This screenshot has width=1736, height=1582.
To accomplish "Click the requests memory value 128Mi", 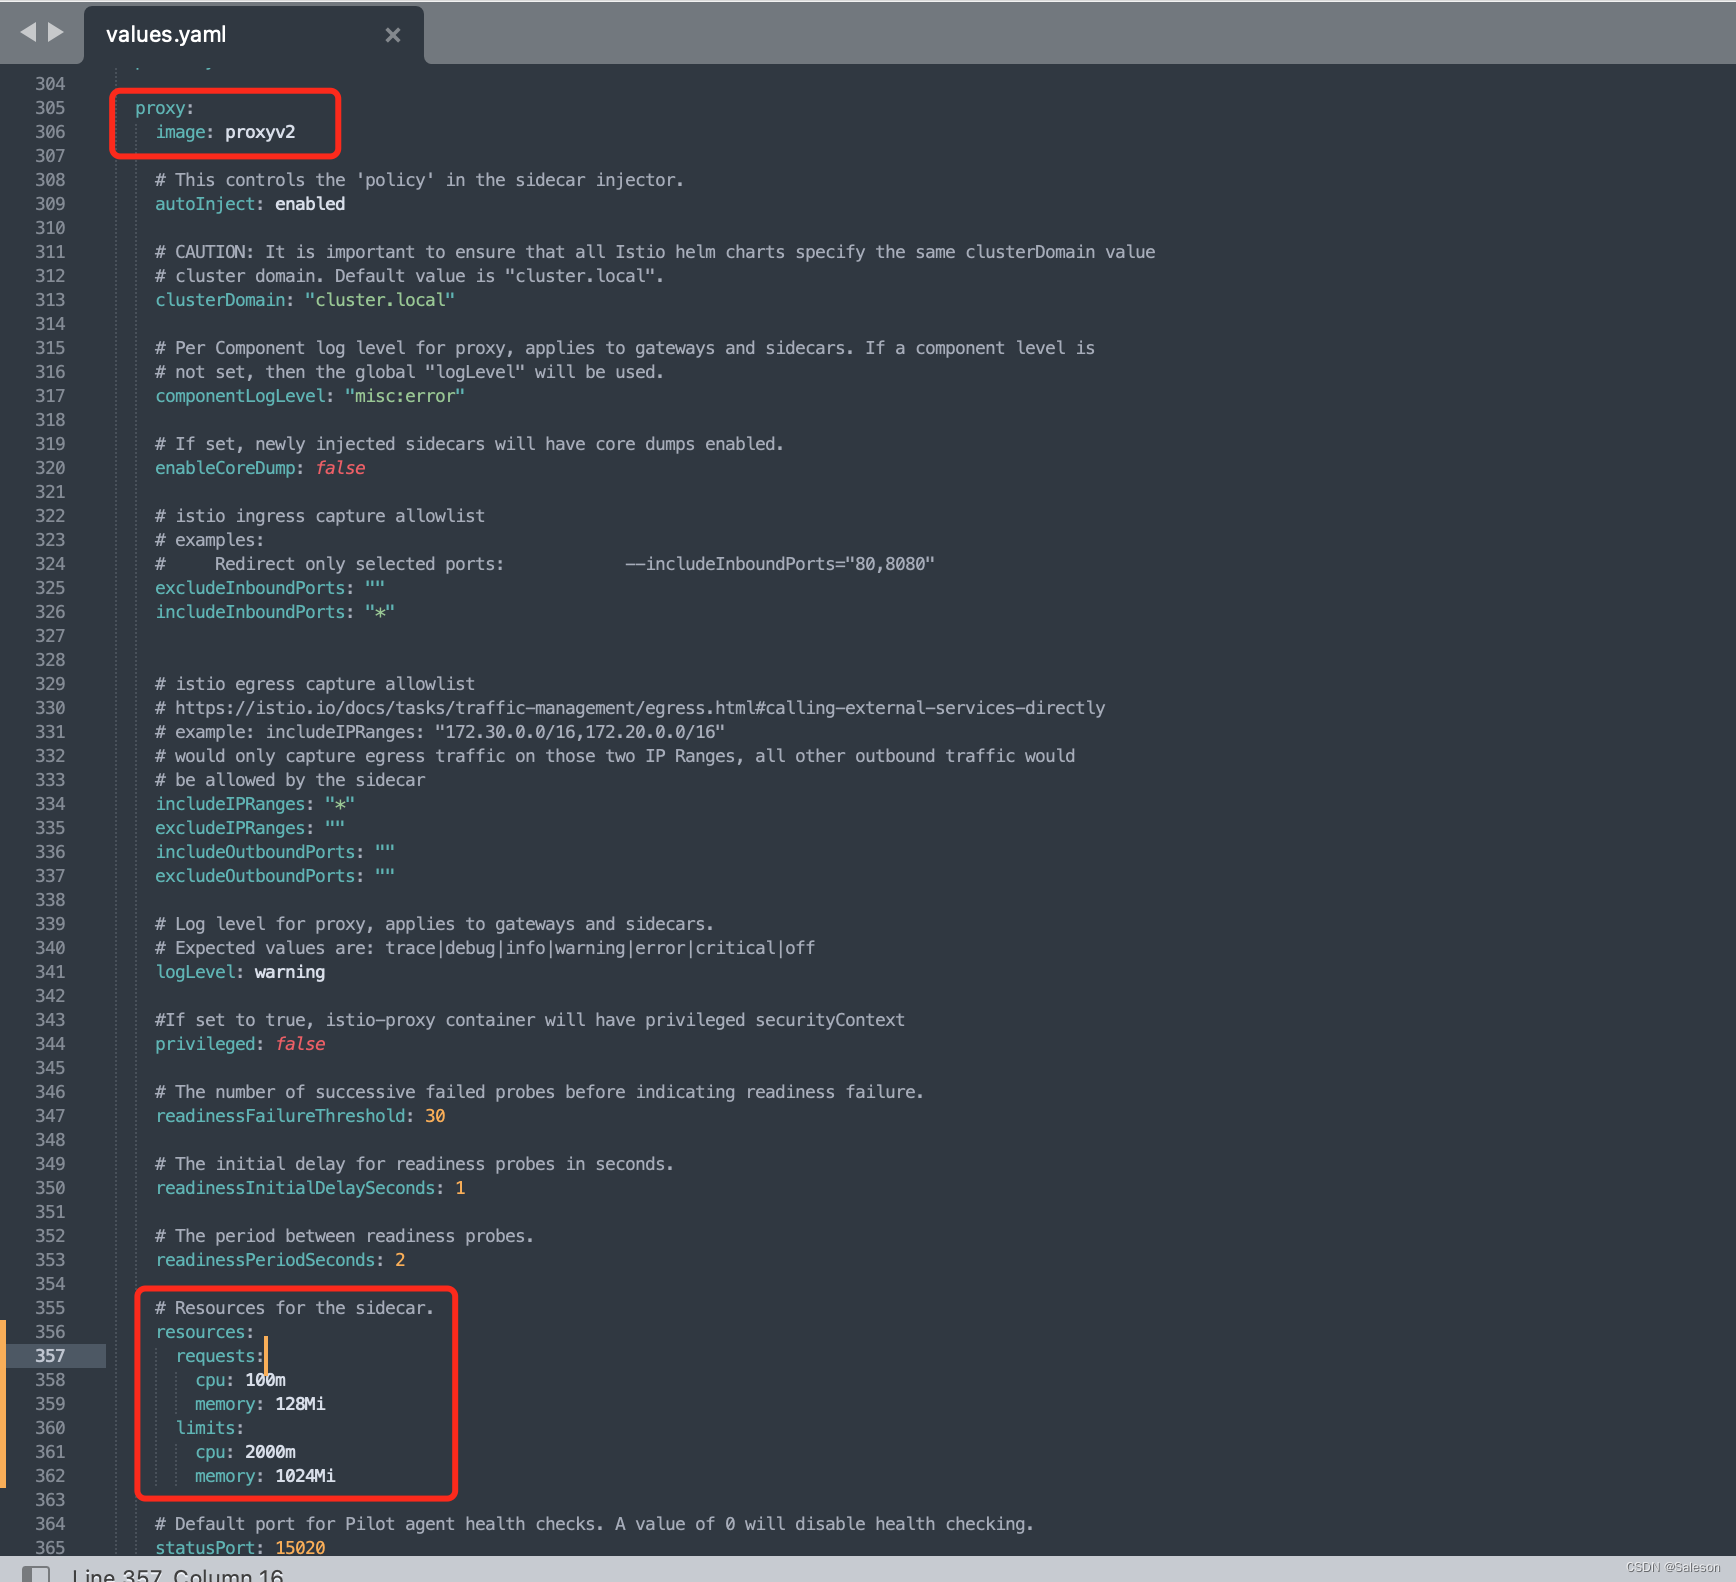I will click(x=300, y=1404).
